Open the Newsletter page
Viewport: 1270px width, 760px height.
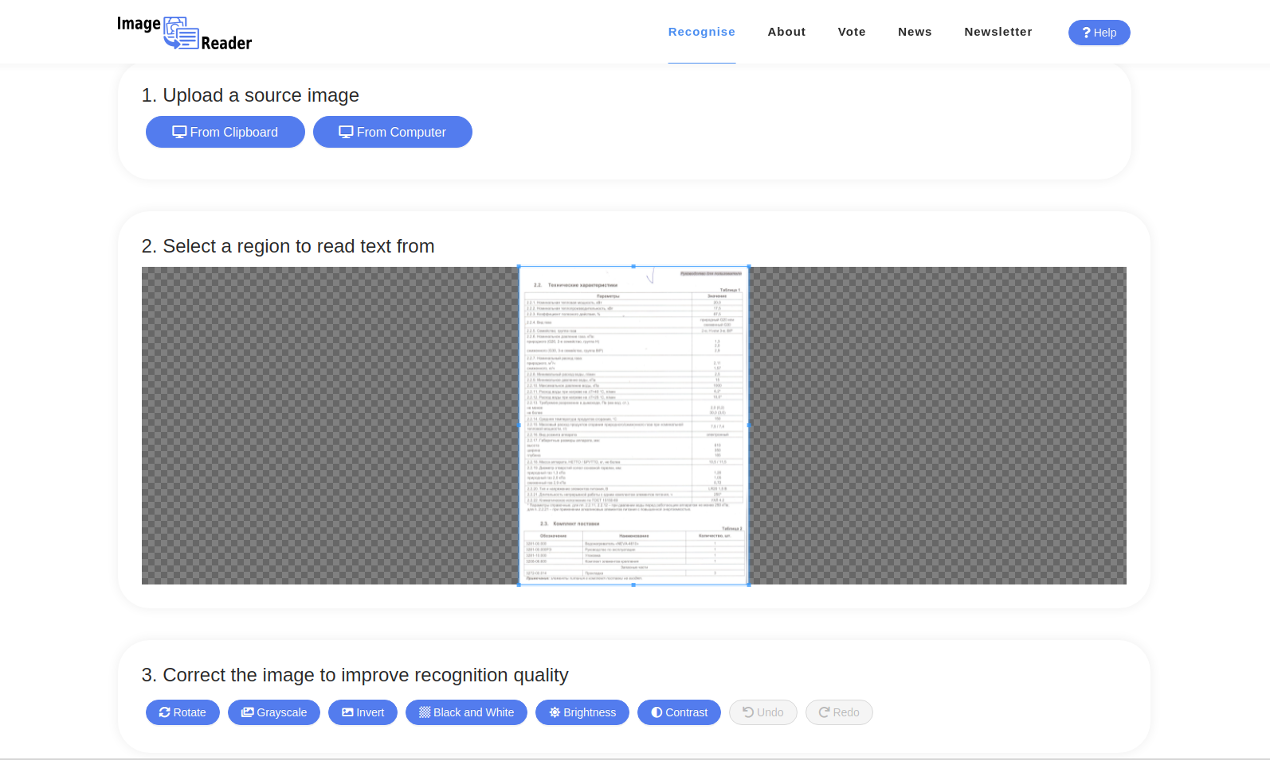[998, 32]
